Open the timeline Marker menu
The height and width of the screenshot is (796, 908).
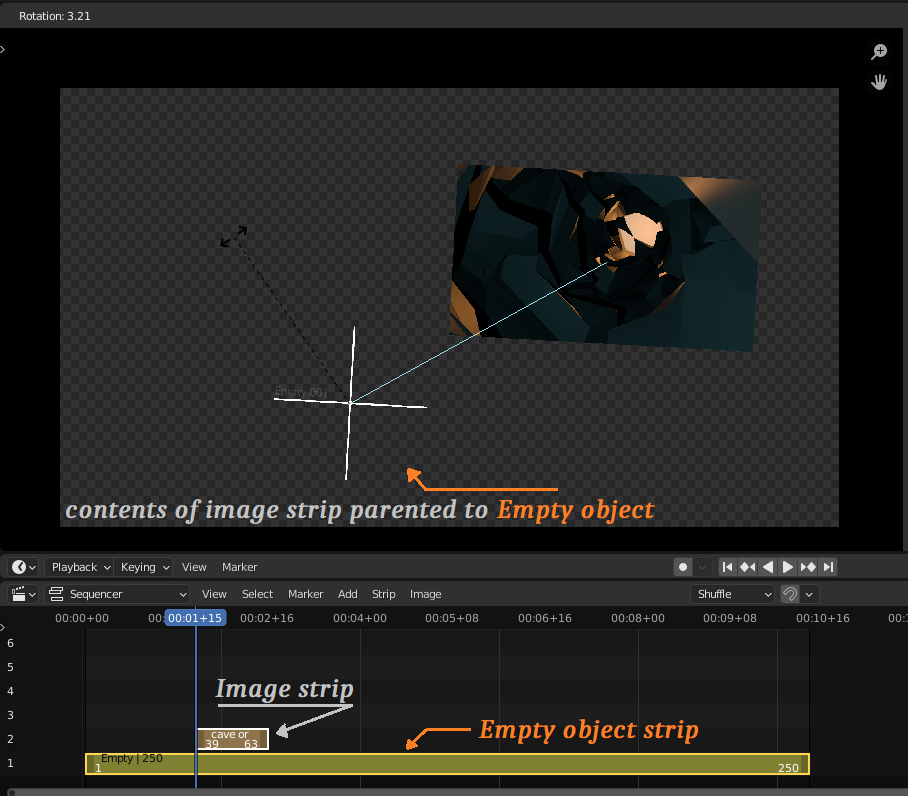pos(239,567)
